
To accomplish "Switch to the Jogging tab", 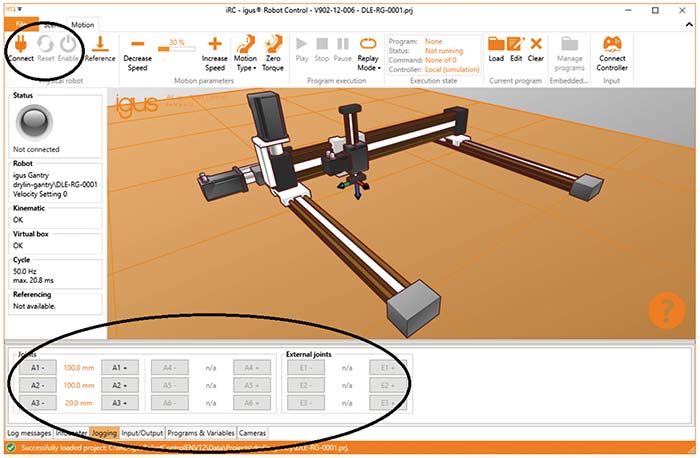I will pyautogui.click(x=104, y=433).
